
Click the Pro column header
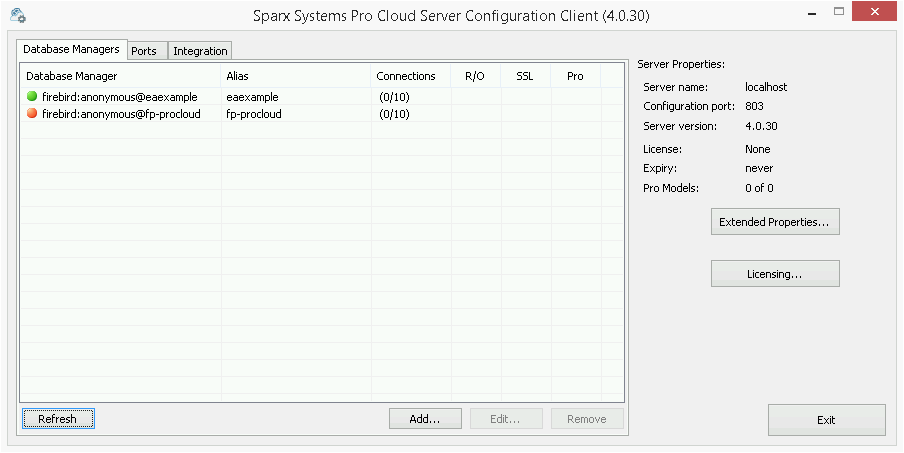[575, 76]
